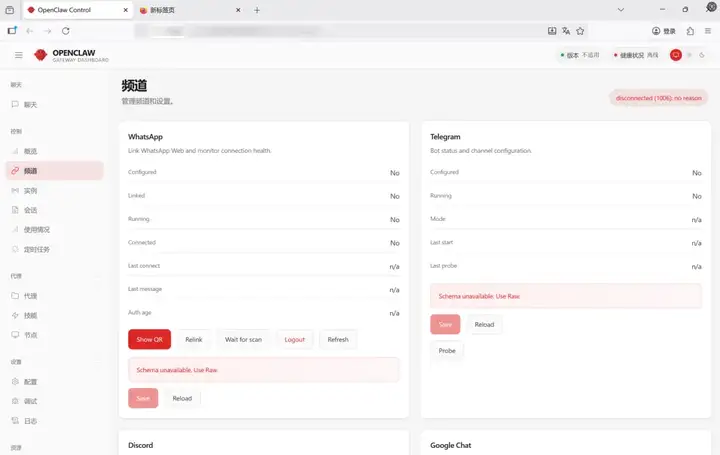
Task: Click Save in the WhatsApp card
Action: (x=143, y=398)
